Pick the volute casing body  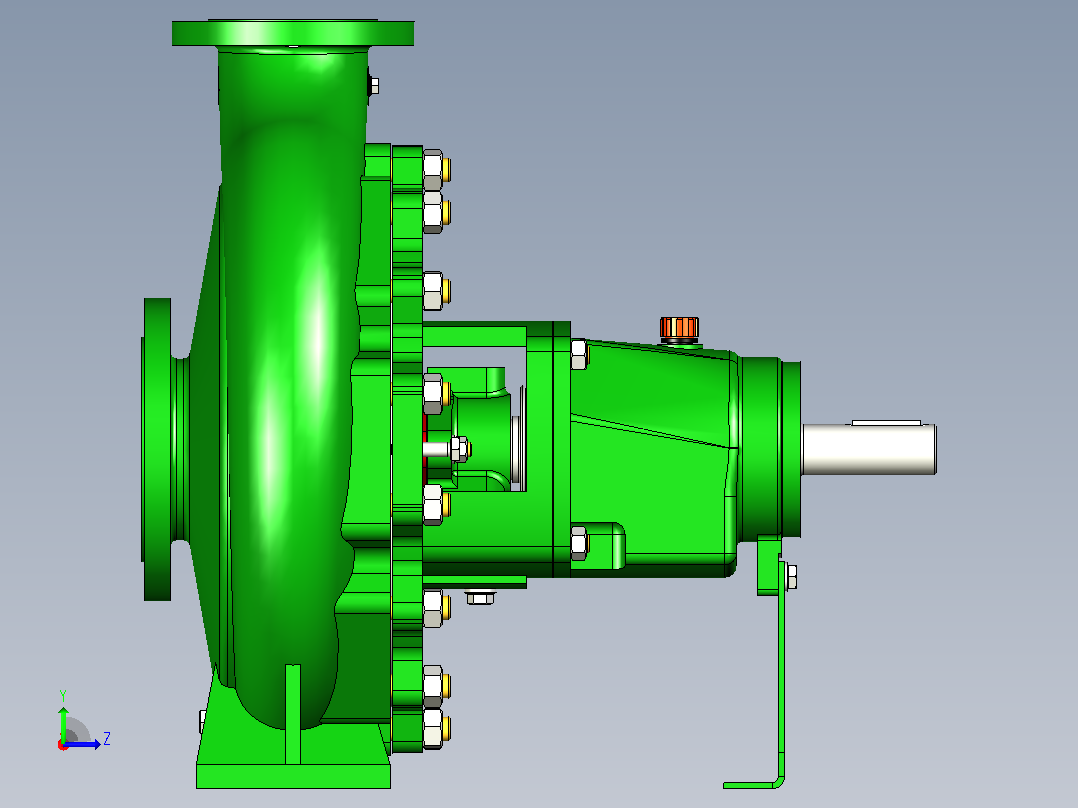292,385
